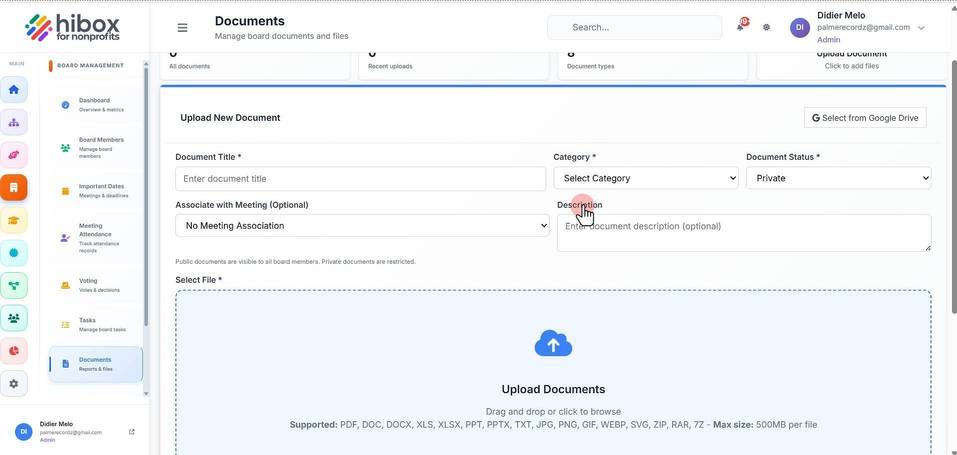The image size is (957, 455).
Task: Click the Upload Document card
Action: point(851,65)
